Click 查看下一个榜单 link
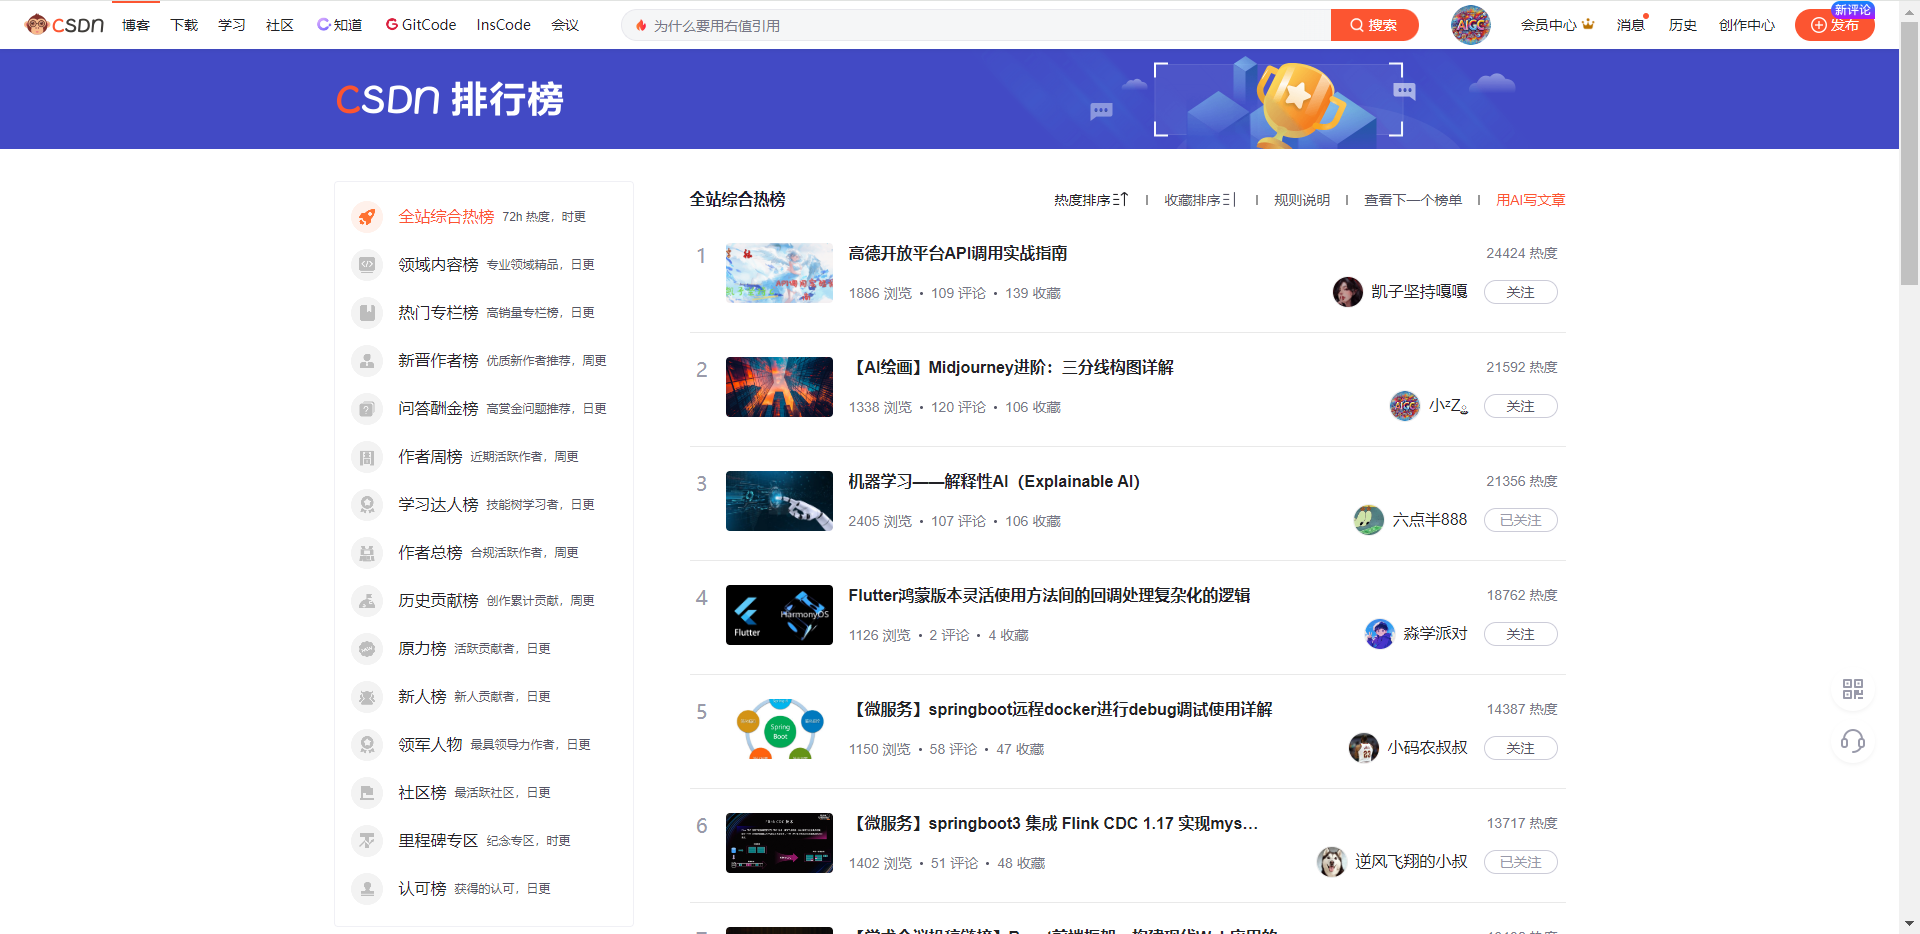Image resolution: width=1920 pixels, height=934 pixels. (1413, 200)
